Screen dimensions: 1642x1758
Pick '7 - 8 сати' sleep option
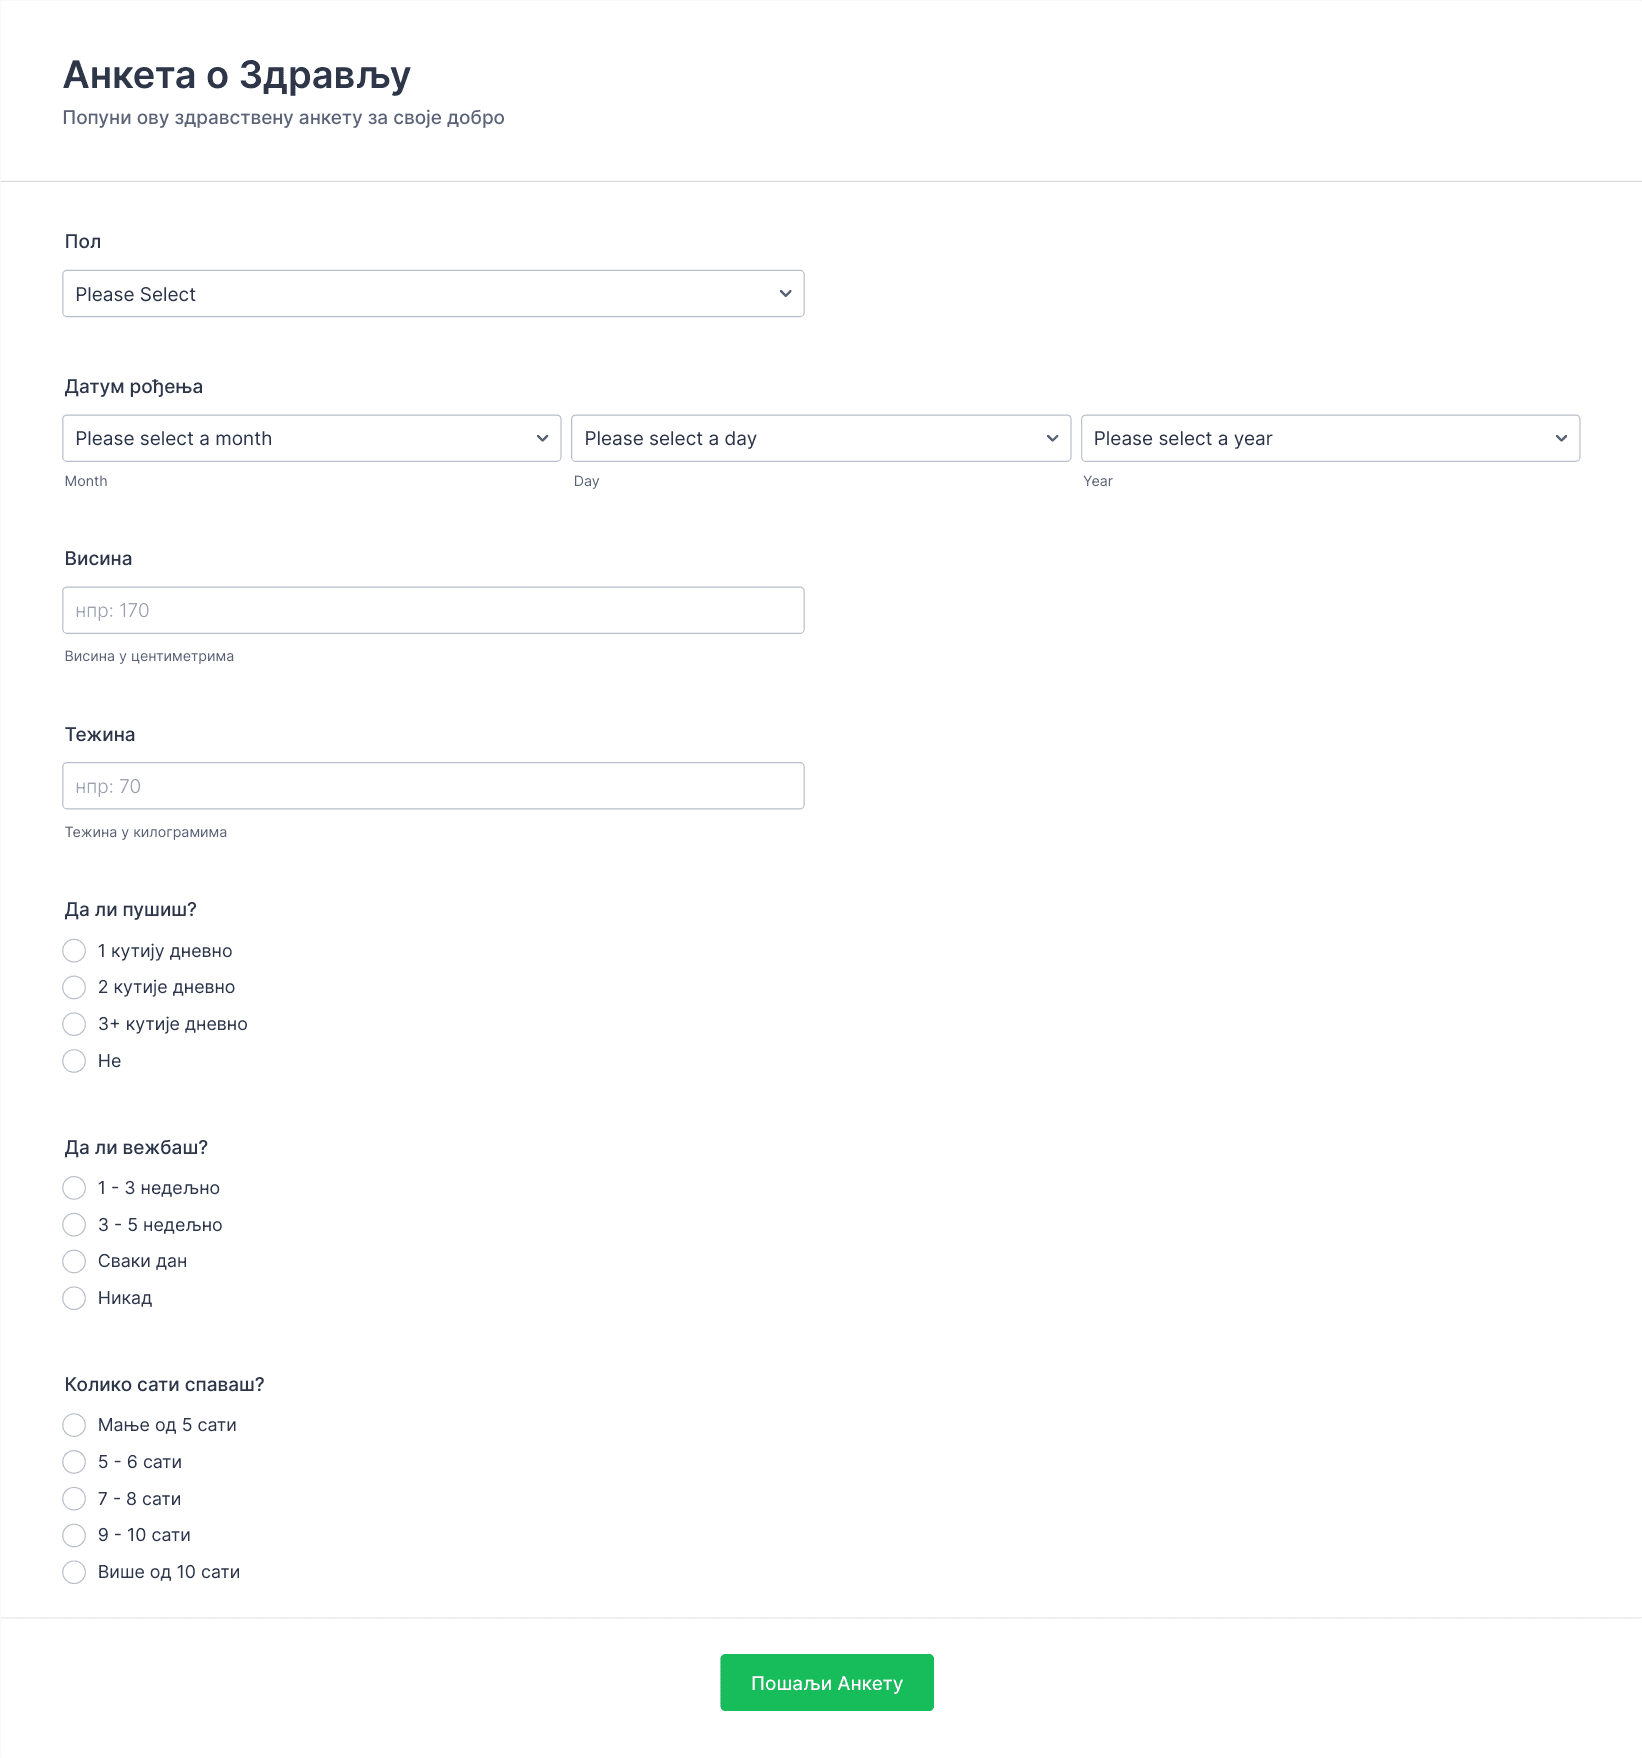(x=74, y=1499)
